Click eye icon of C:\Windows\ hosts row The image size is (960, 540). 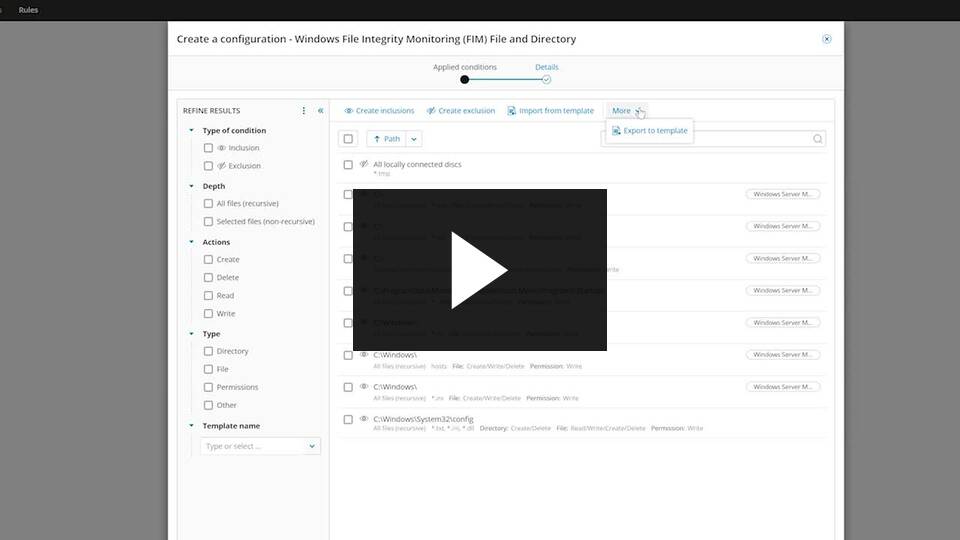pos(364,354)
